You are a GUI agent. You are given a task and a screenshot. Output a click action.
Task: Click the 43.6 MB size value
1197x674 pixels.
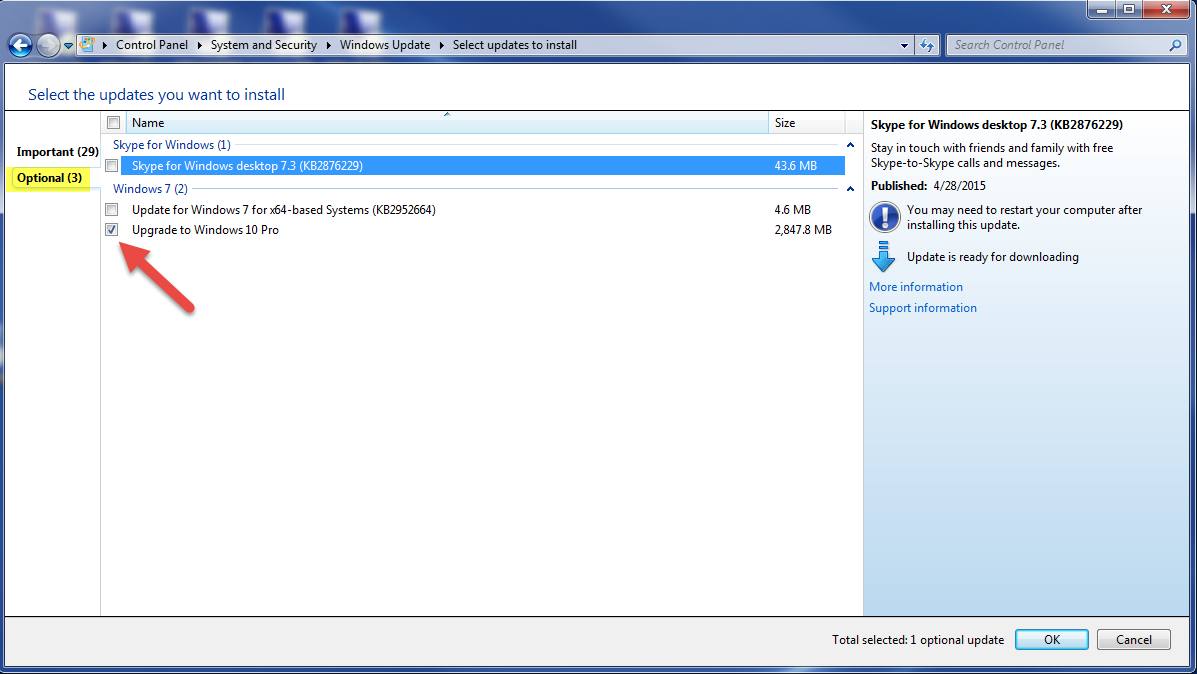(795, 166)
